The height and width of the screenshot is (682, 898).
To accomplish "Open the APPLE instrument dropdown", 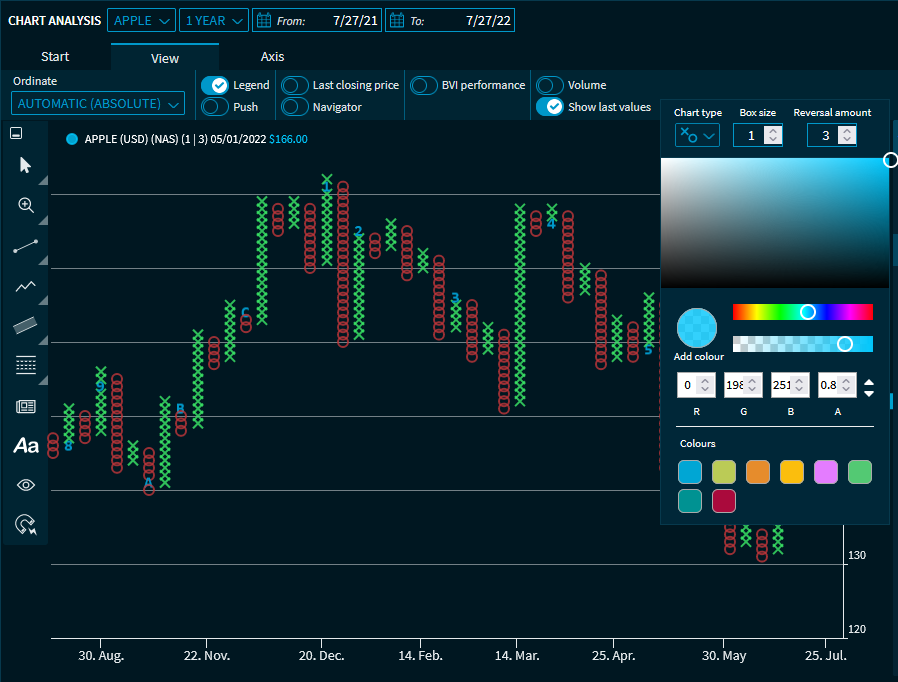I will coord(141,20).
